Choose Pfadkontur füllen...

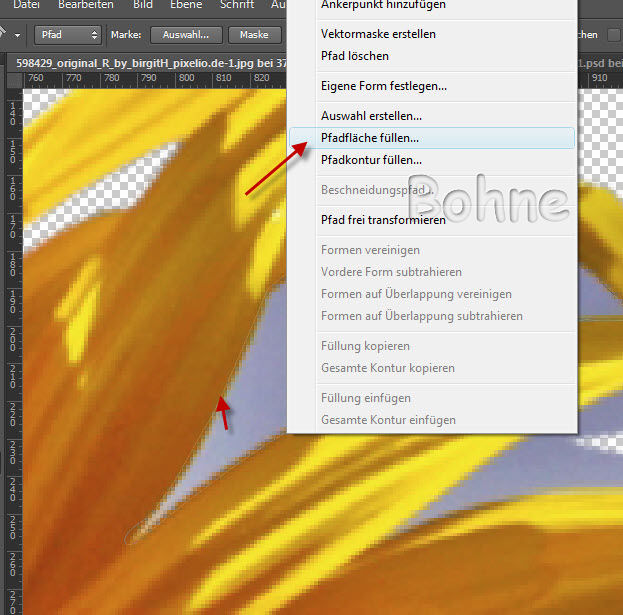tap(371, 160)
